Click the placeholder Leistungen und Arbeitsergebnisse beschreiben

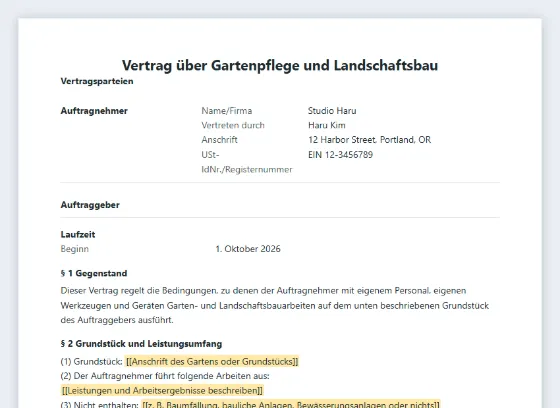coord(162,390)
